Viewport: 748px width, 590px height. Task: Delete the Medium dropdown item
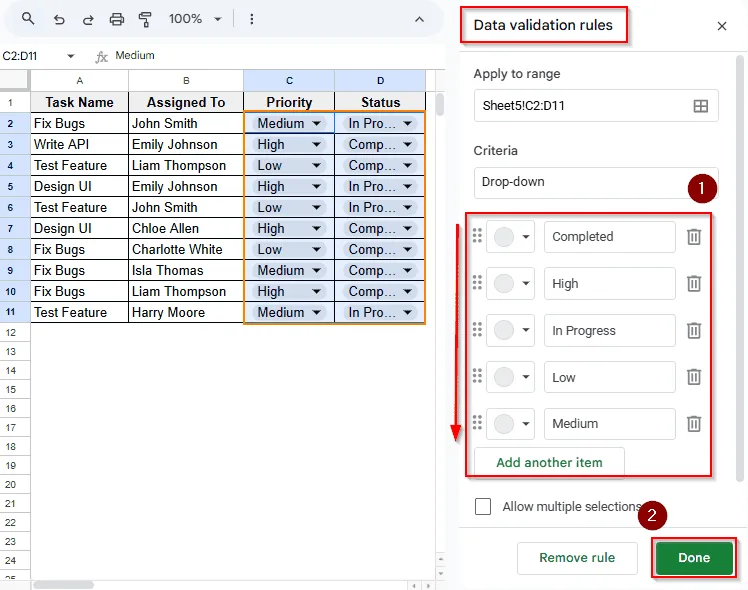pos(694,424)
